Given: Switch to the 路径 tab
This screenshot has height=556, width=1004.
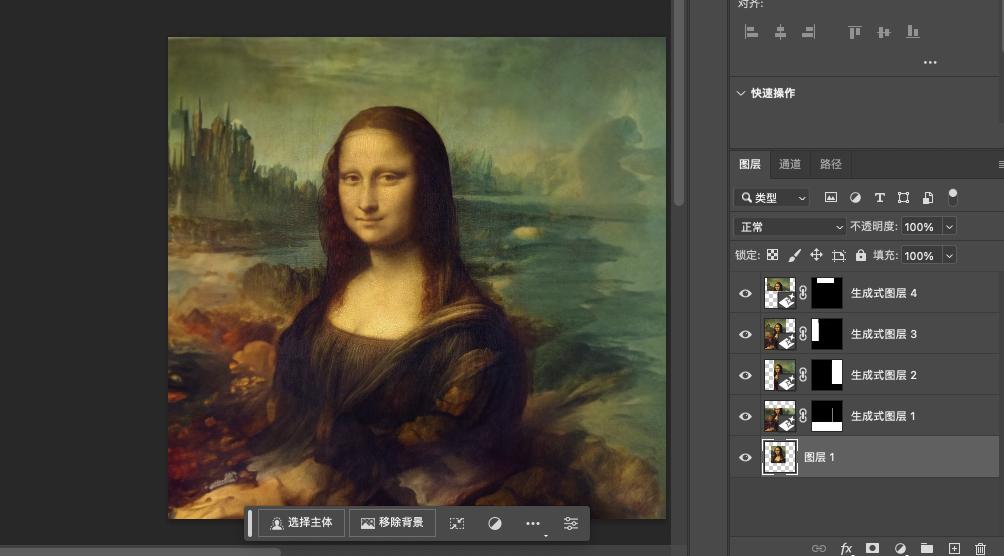Looking at the screenshot, I should pos(831,164).
